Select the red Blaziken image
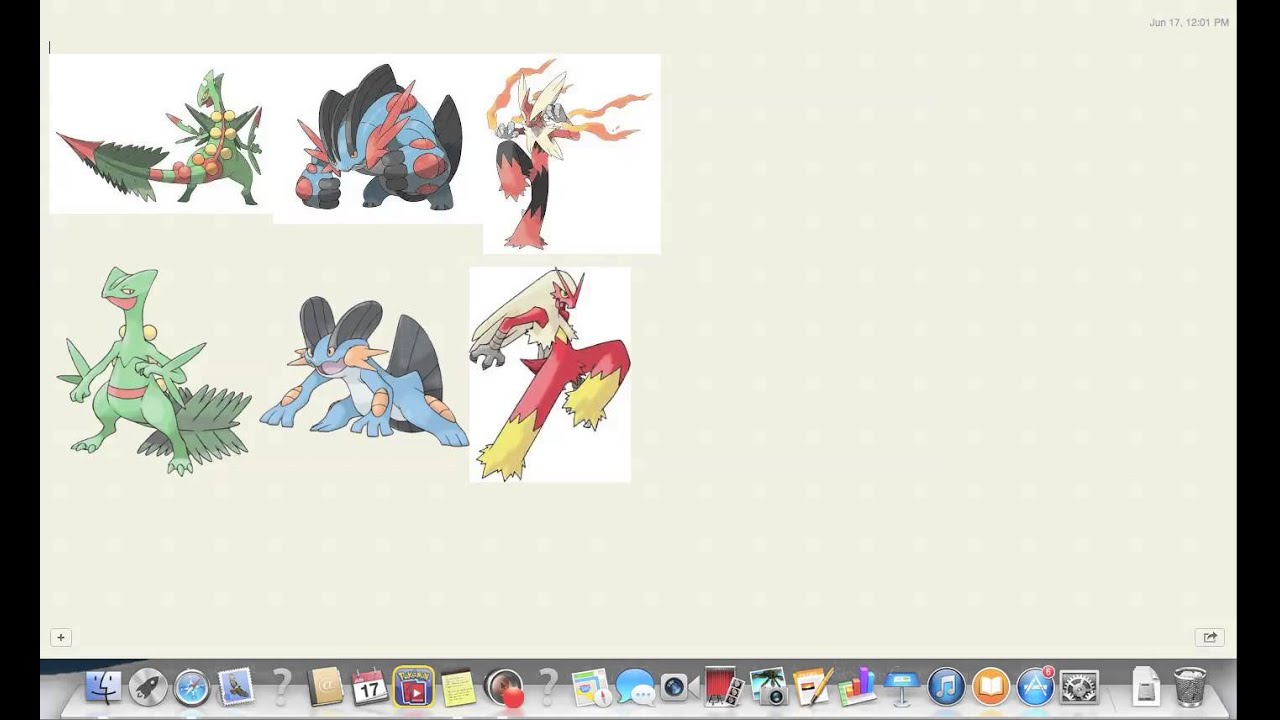 point(550,374)
